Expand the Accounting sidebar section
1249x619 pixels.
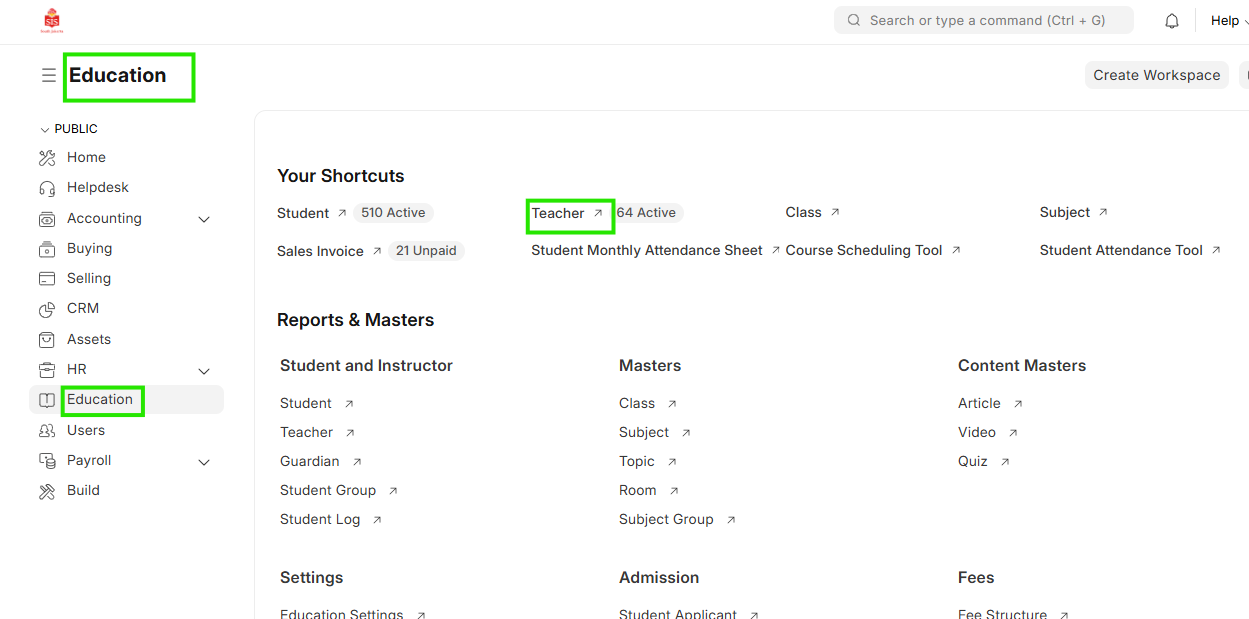204,219
